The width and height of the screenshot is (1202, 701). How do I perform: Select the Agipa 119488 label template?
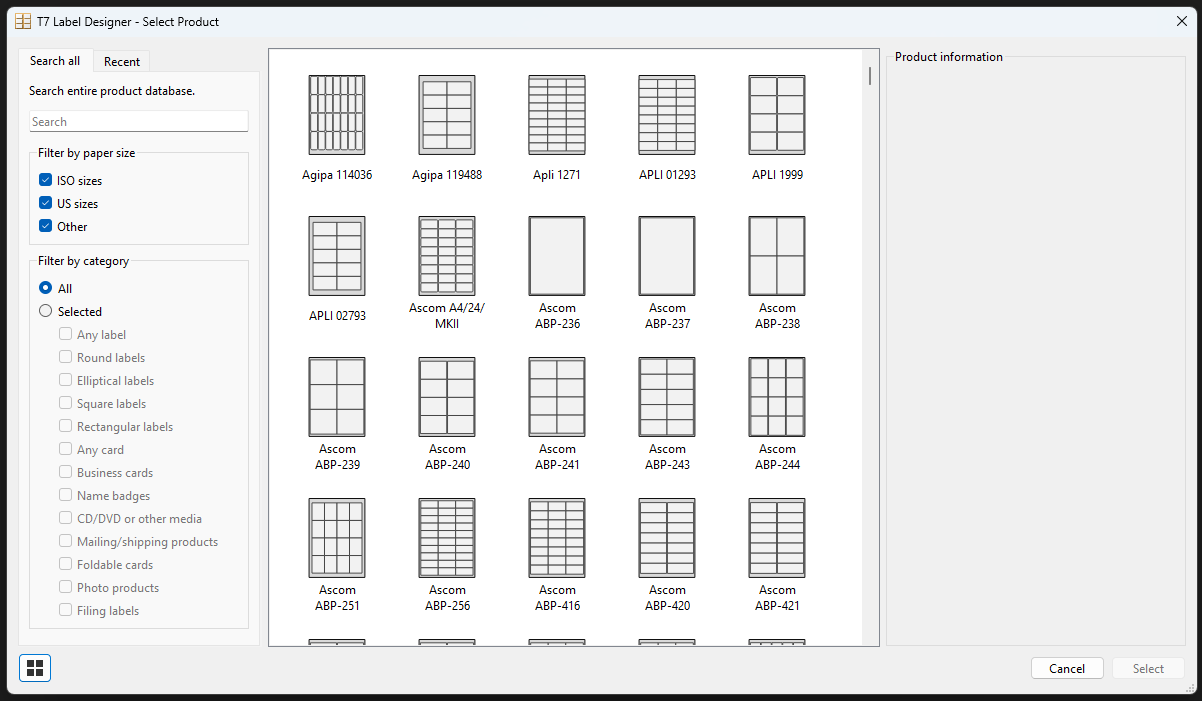(447, 115)
